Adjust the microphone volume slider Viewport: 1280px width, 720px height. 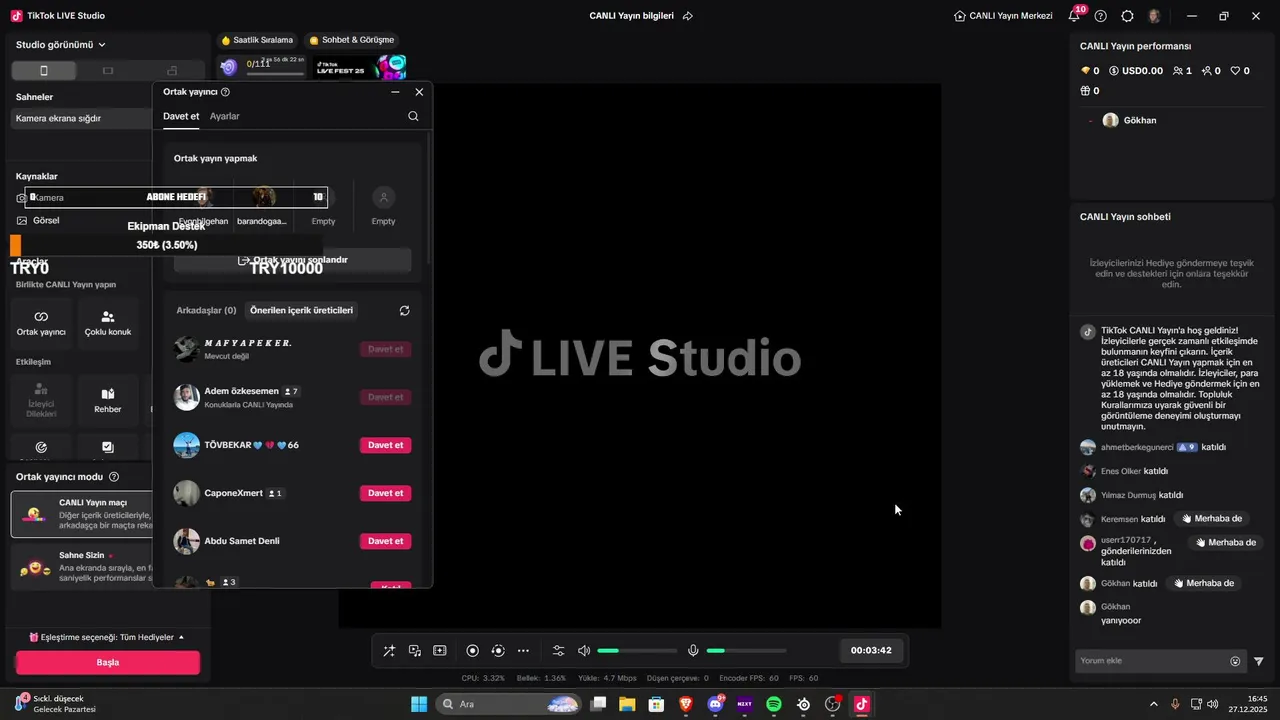coord(746,651)
